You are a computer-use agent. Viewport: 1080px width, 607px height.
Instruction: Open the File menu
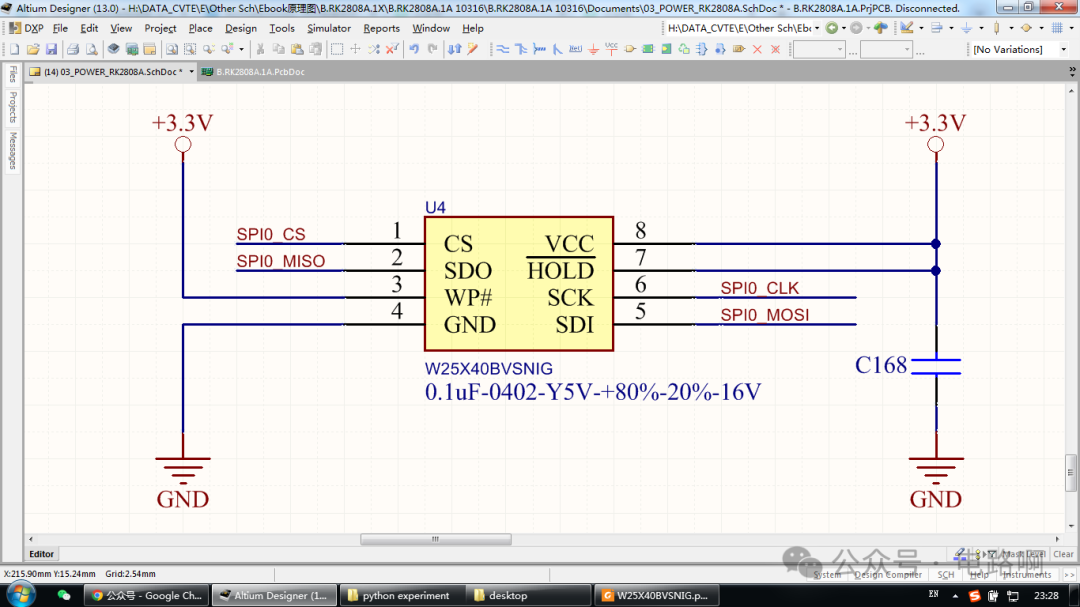tap(60, 28)
